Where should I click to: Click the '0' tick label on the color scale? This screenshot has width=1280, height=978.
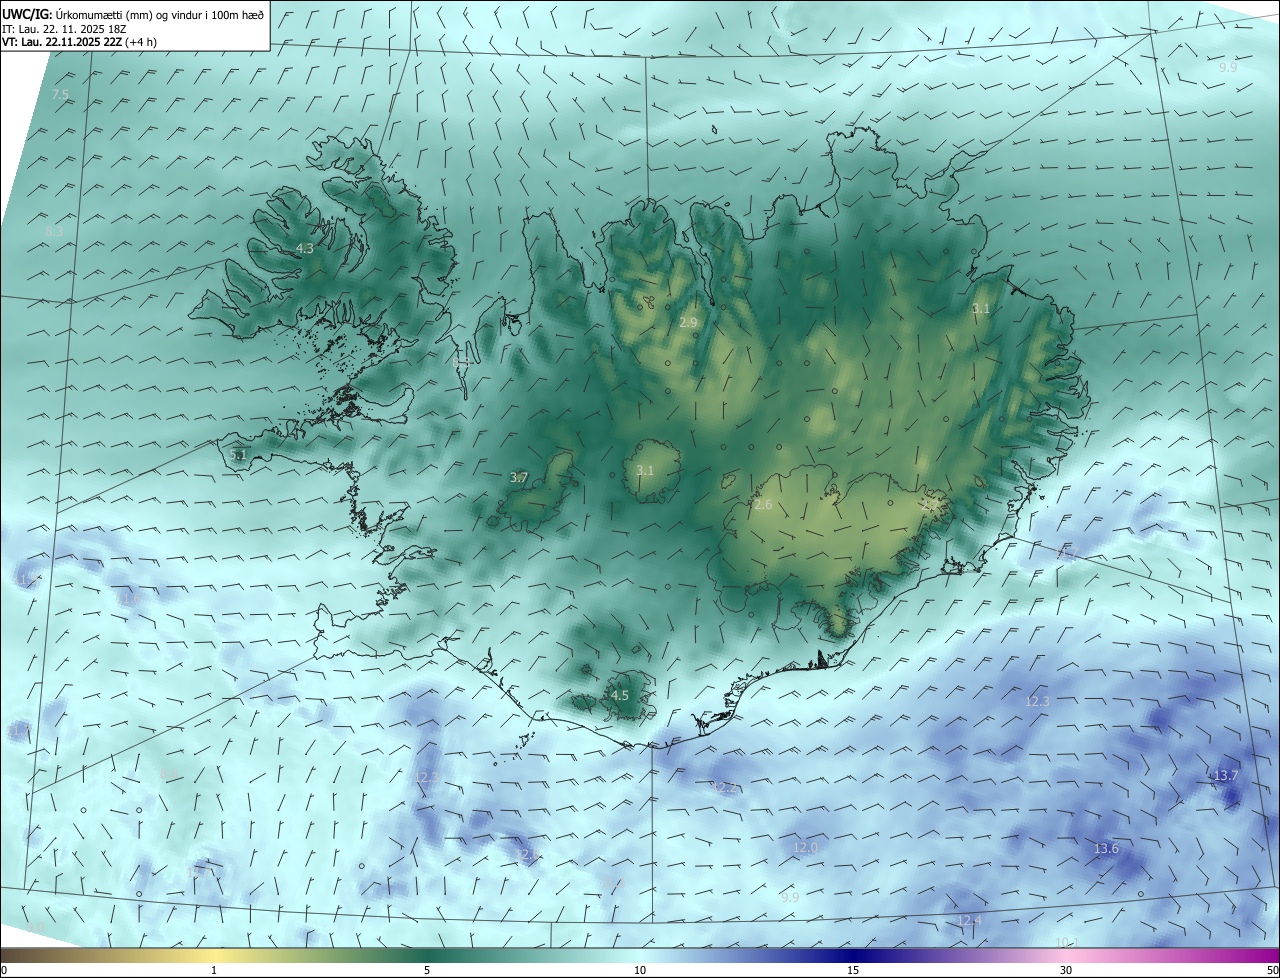[x=4, y=970]
